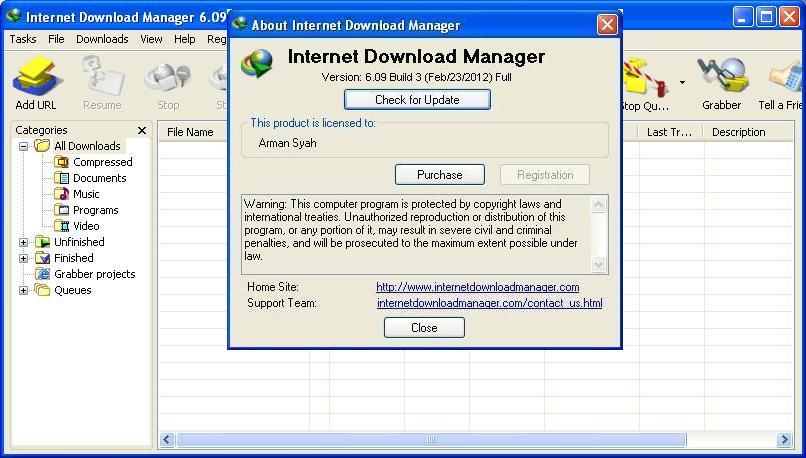The image size is (806, 458).
Task: Open the contact_us.html support link
Action: (x=489, y=303)
